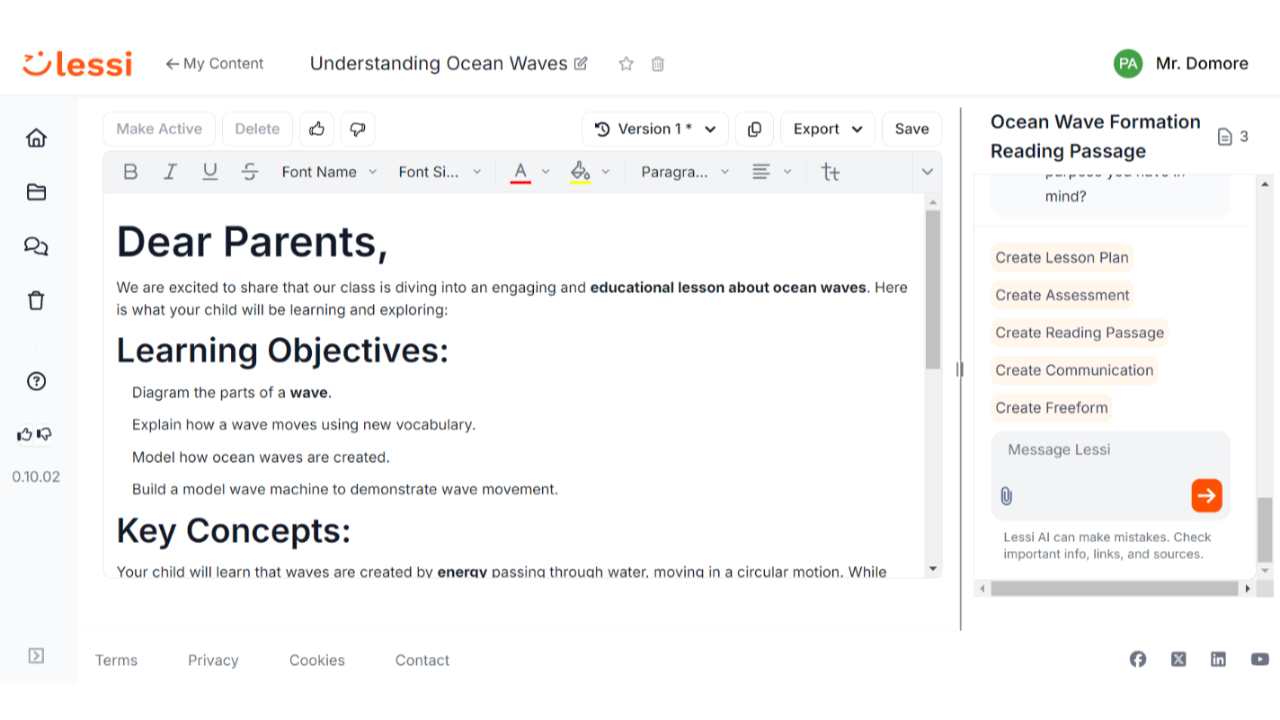Image resolution: width=1280 pixels, height=720 pixels.
Task: Open the folder icon in left sidebar
Action: pyautogui.click(x=36, y=192)
